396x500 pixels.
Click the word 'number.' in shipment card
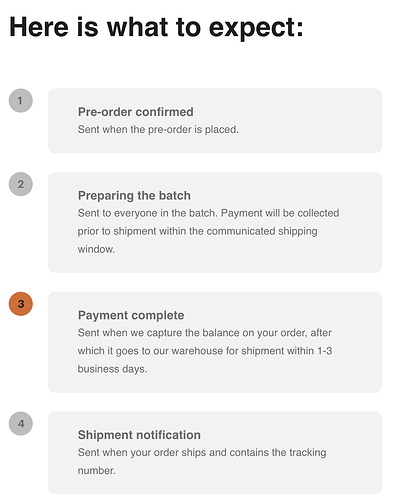coord(97,470)
